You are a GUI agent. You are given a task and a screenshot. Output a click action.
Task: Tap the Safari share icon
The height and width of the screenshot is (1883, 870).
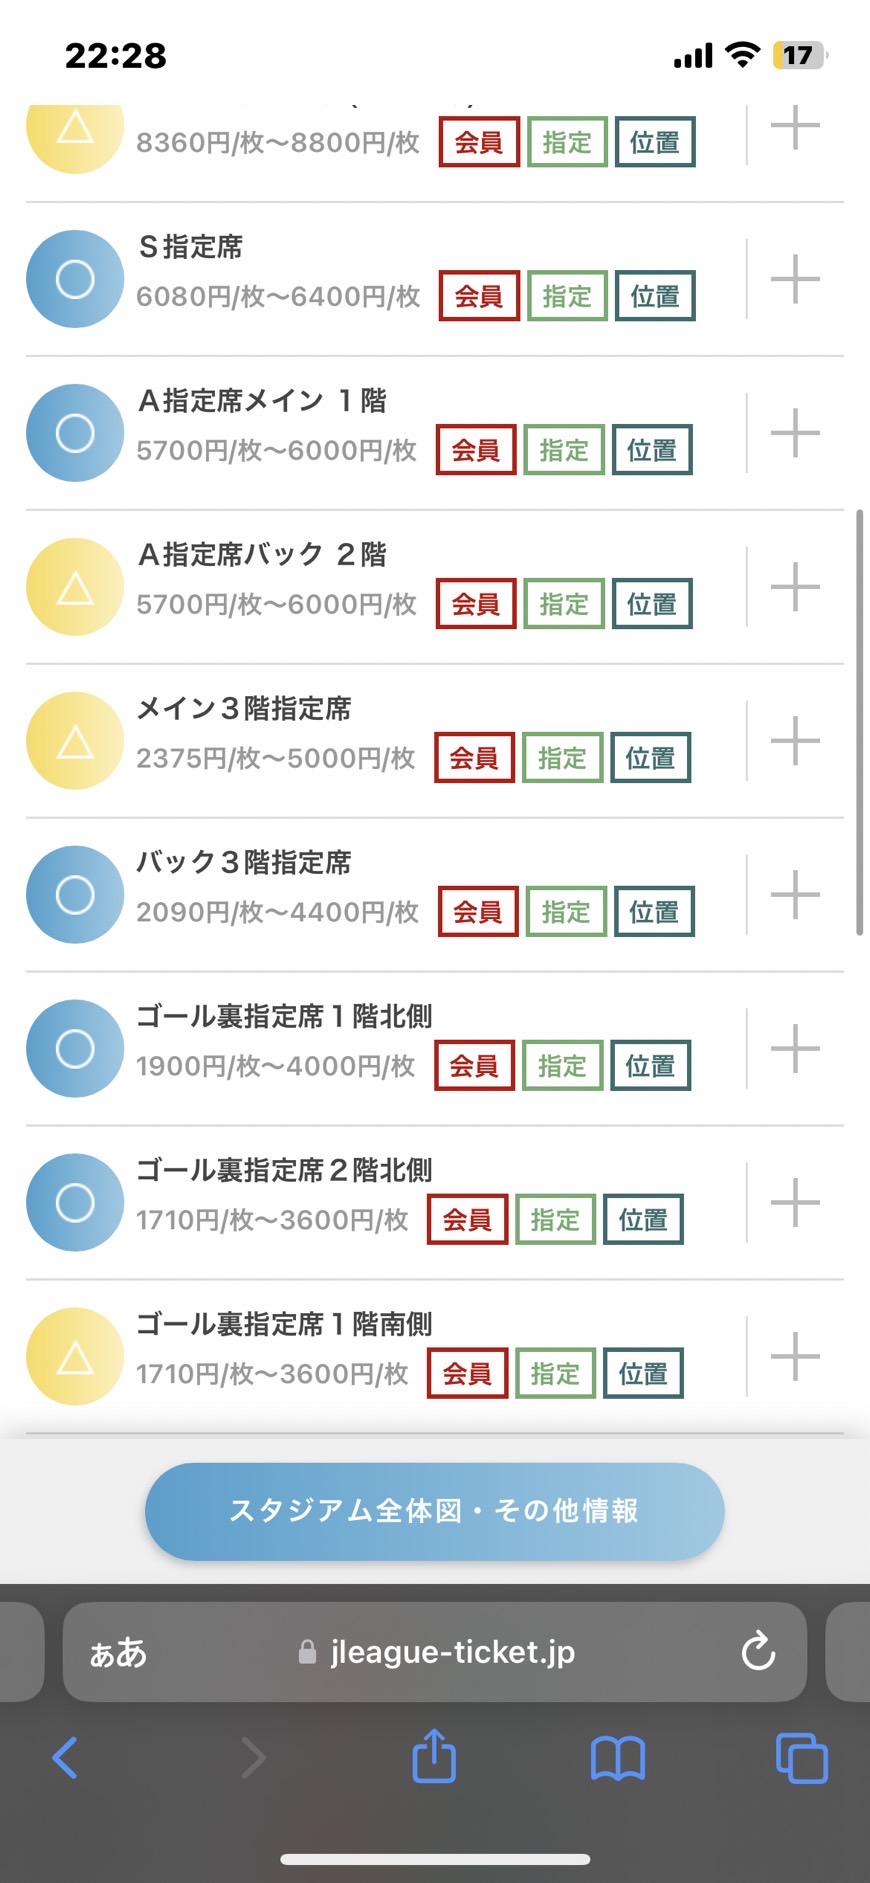coord(434,1756)
